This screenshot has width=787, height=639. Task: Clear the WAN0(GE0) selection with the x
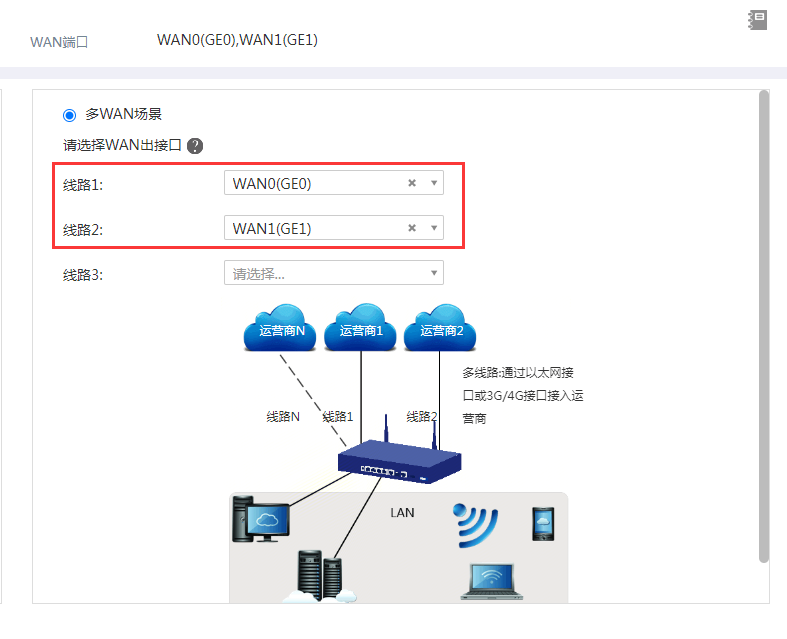pyautogui.click(x=412, y=183)
